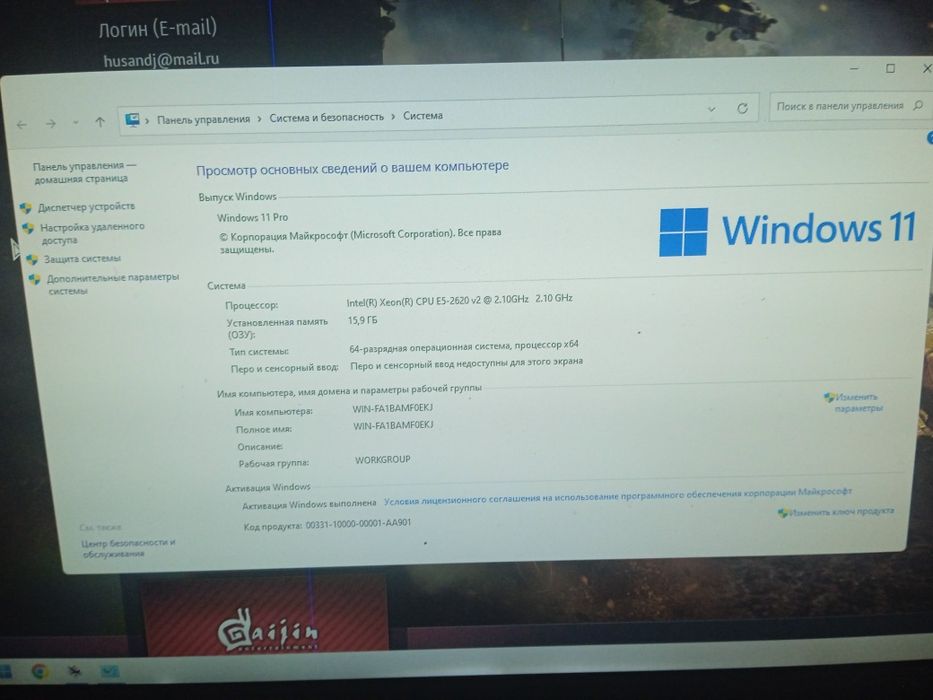Viewport: 933px width, 700px height.
Task: Open Защита системы link
Action: [x=82, y=258]
